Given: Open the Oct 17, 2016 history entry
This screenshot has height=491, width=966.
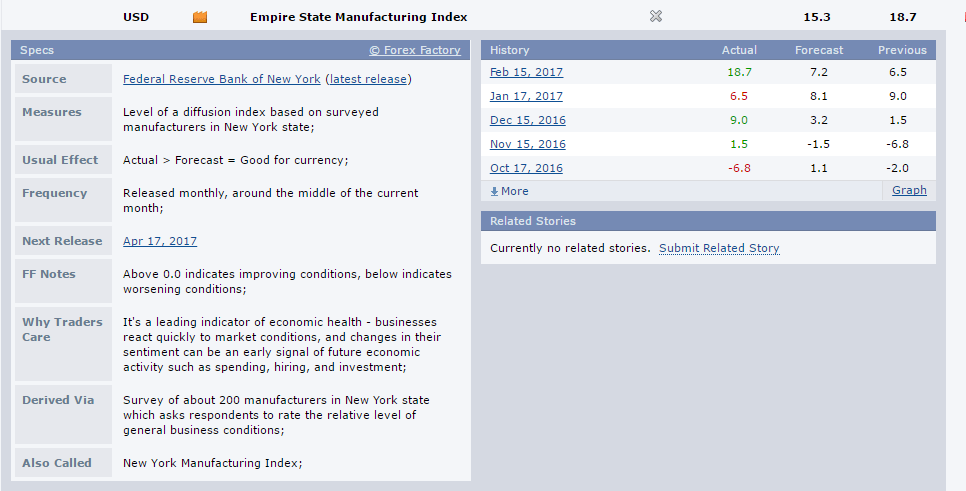Looking at the screenshot, I should pyautogui.click(x=526, y=168).
